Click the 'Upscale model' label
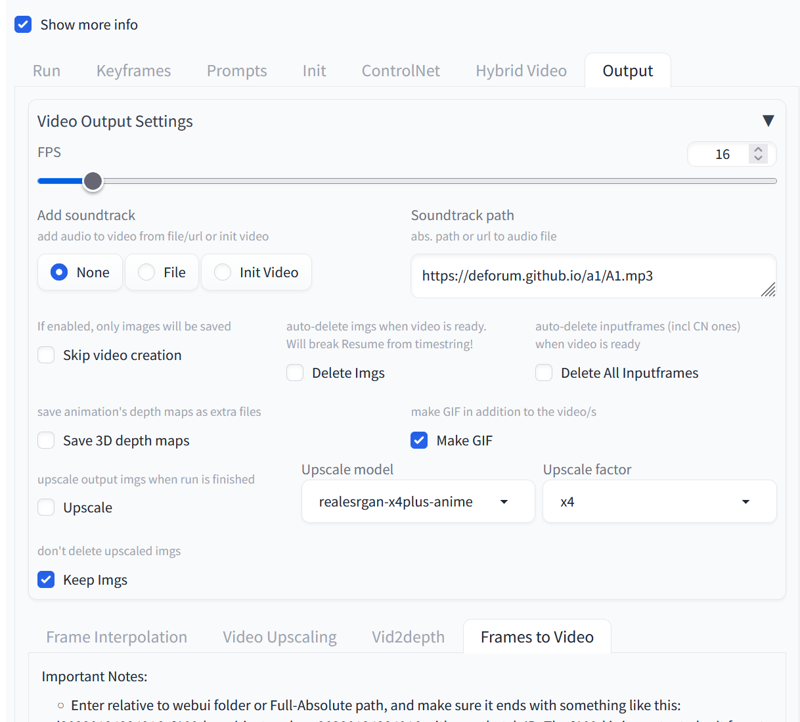Screen dimensions: 800x722 click(x=347, y=469)
